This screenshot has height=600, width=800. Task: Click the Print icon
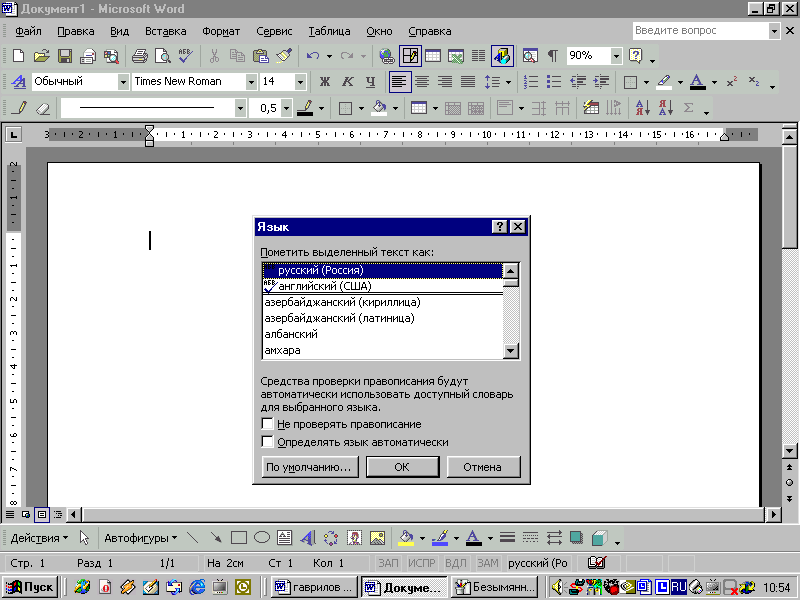pos(139,56)
